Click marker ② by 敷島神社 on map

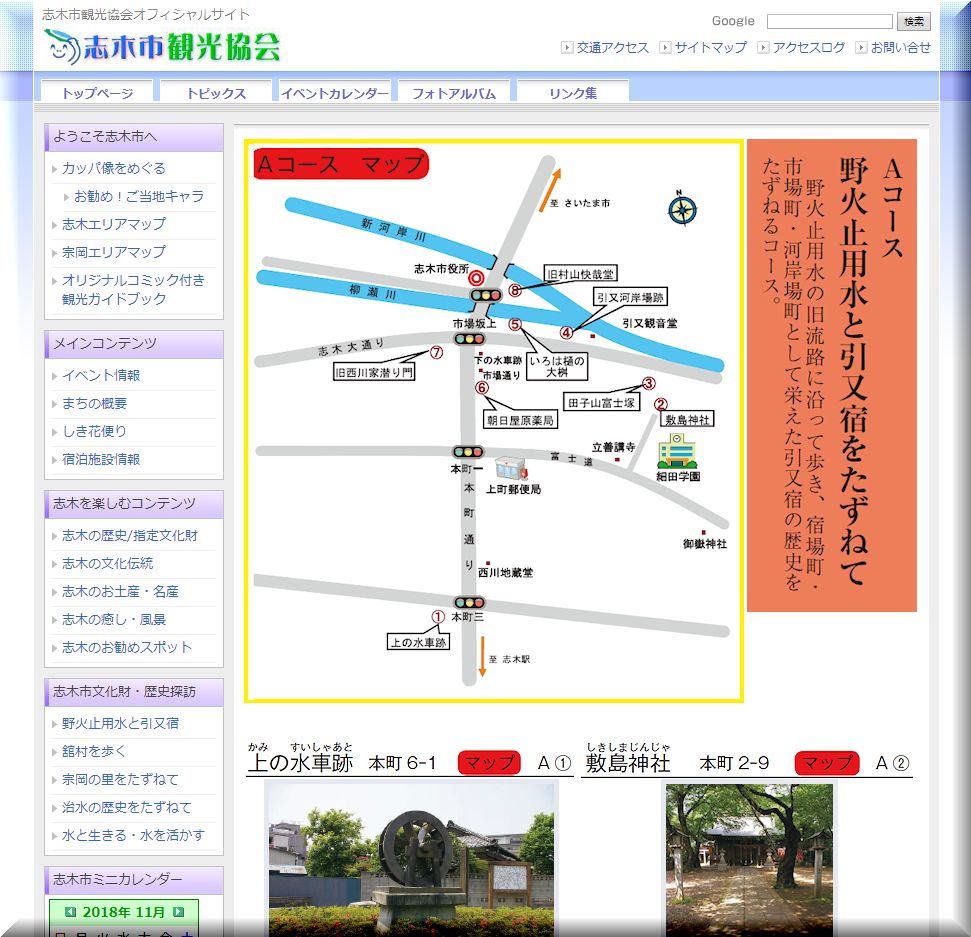[x=661, y=404]
